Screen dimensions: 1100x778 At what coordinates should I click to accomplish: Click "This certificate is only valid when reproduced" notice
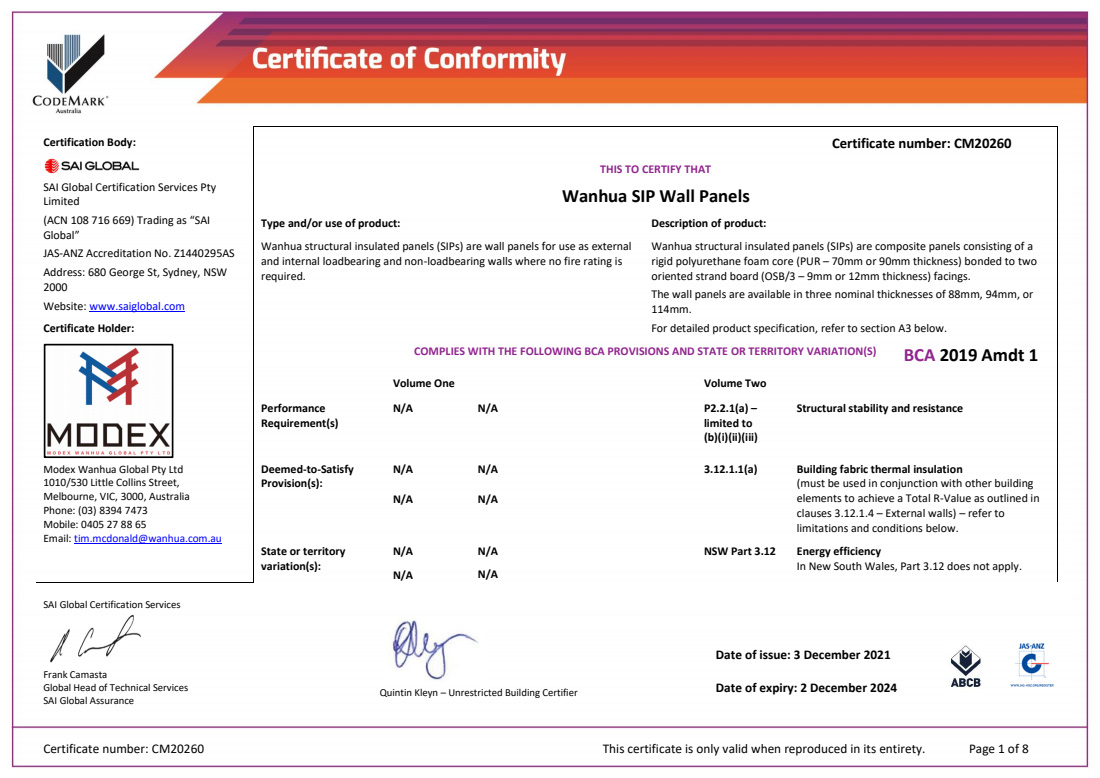click(x=763, y=749)
